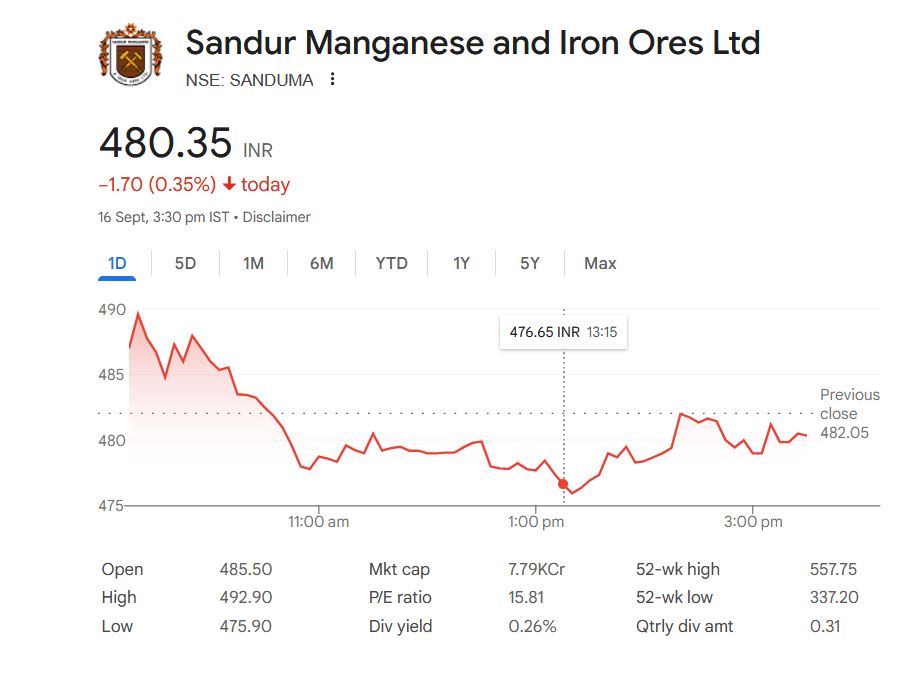The height and width of the screenshot is (676, 897).
Task: Open the three-dot more options menu
Action: 333,79
